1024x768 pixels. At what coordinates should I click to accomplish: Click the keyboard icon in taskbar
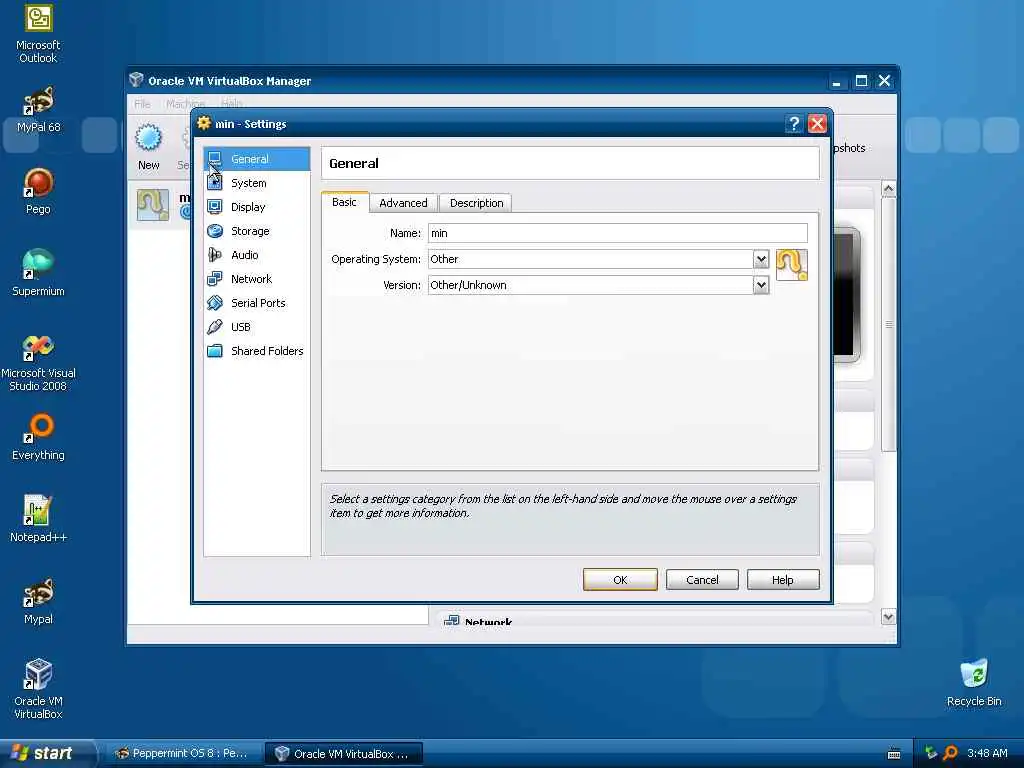(x=894, y=754)
